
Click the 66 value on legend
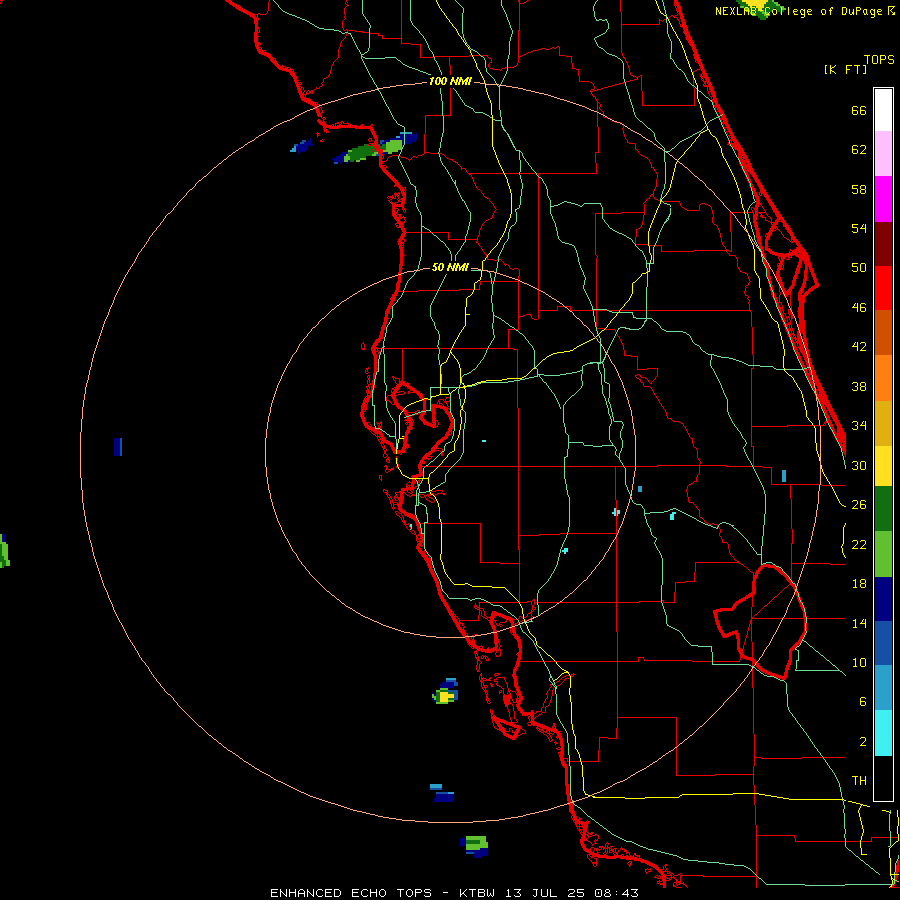click(x=859, y=110)
